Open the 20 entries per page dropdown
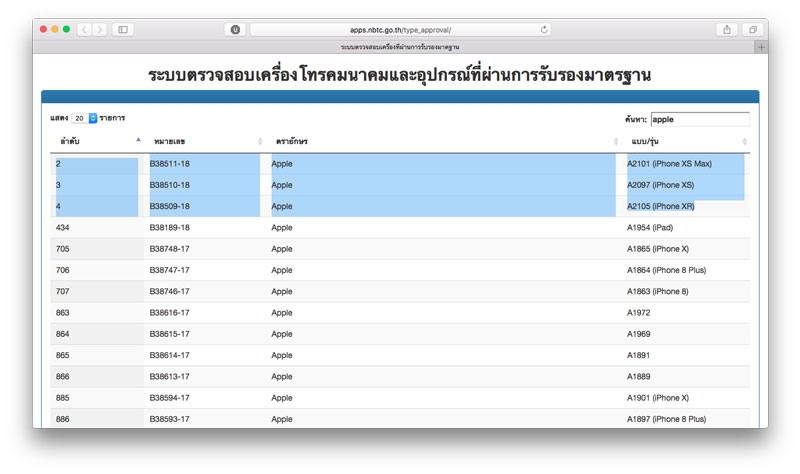This screenshot has width=800, height=474. point(84,118)
